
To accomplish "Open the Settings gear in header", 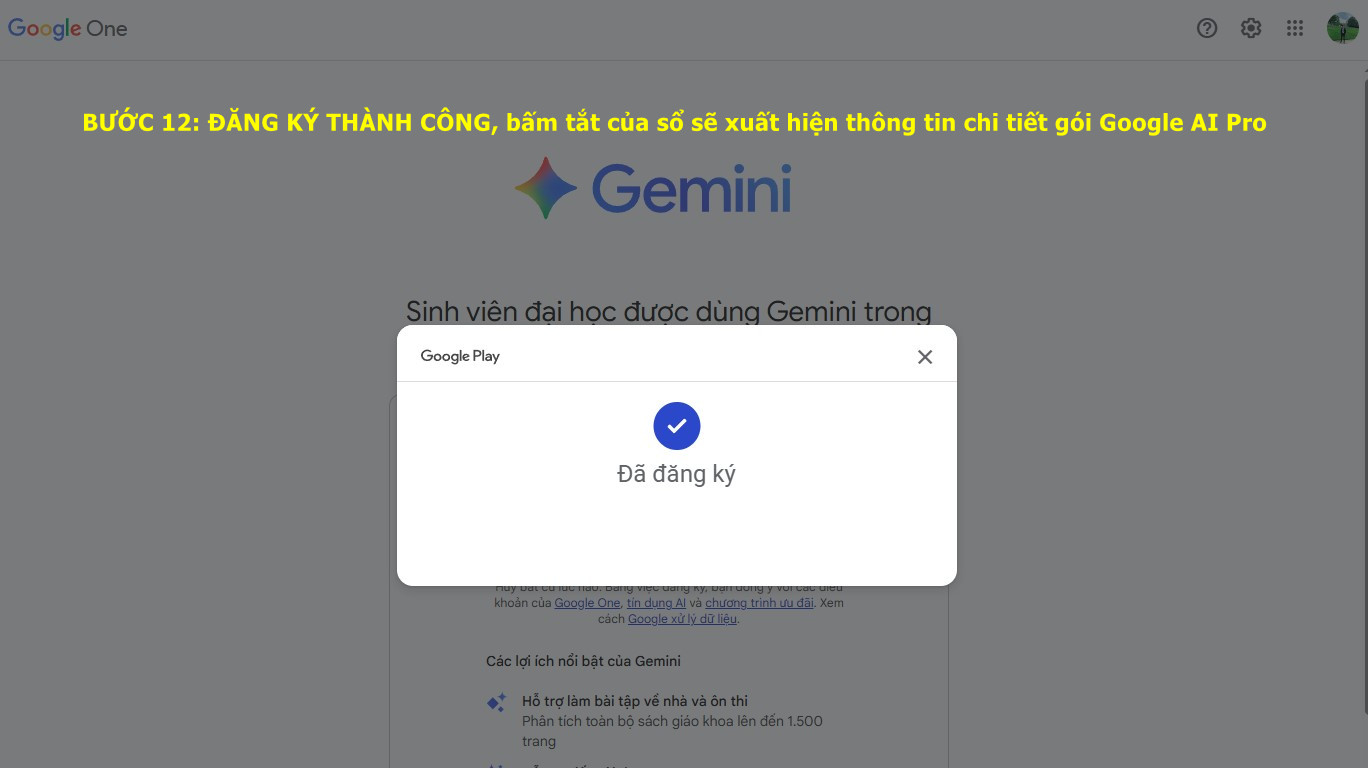I will 1251,28.
